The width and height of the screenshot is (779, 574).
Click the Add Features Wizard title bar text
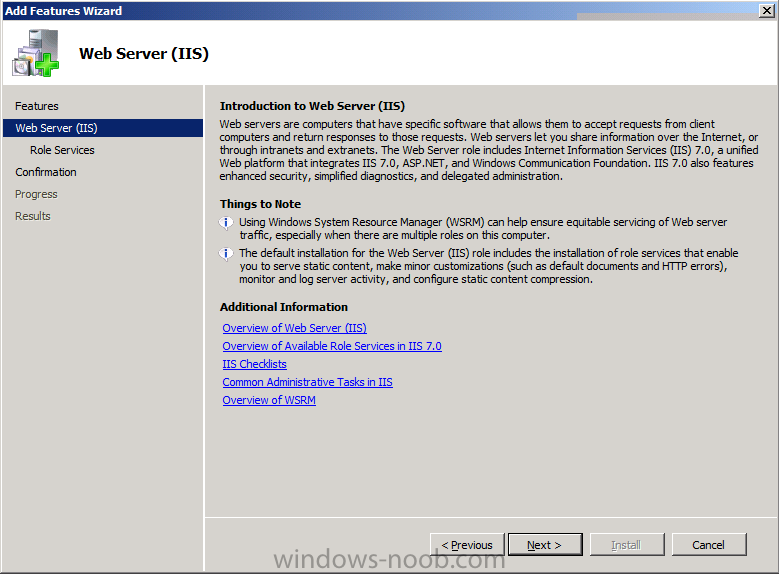coord(63,10)
